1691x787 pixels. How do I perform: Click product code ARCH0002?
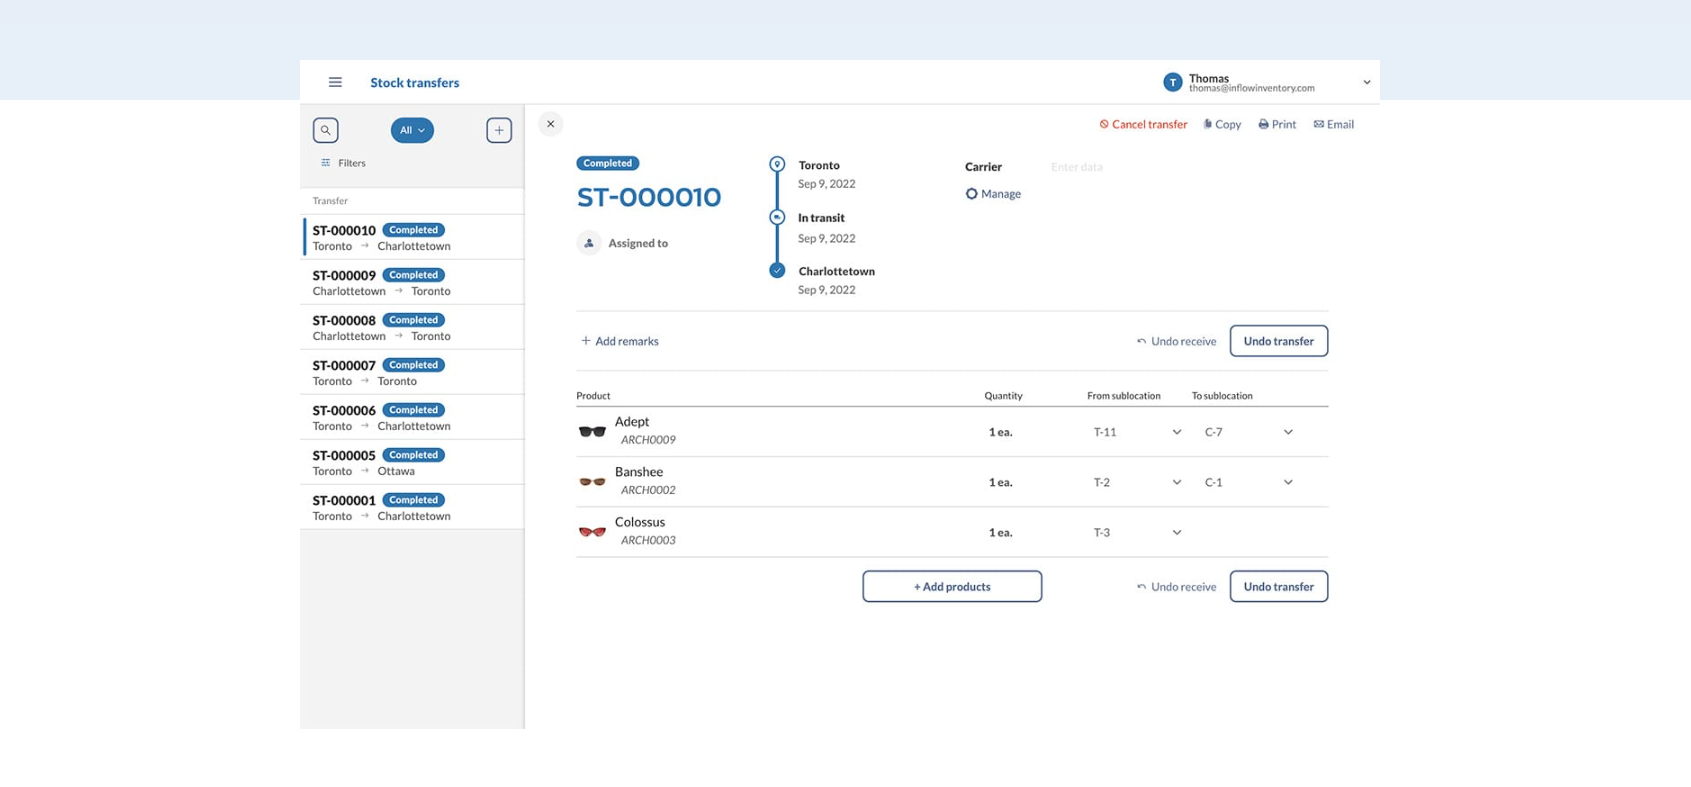[648, 490]
